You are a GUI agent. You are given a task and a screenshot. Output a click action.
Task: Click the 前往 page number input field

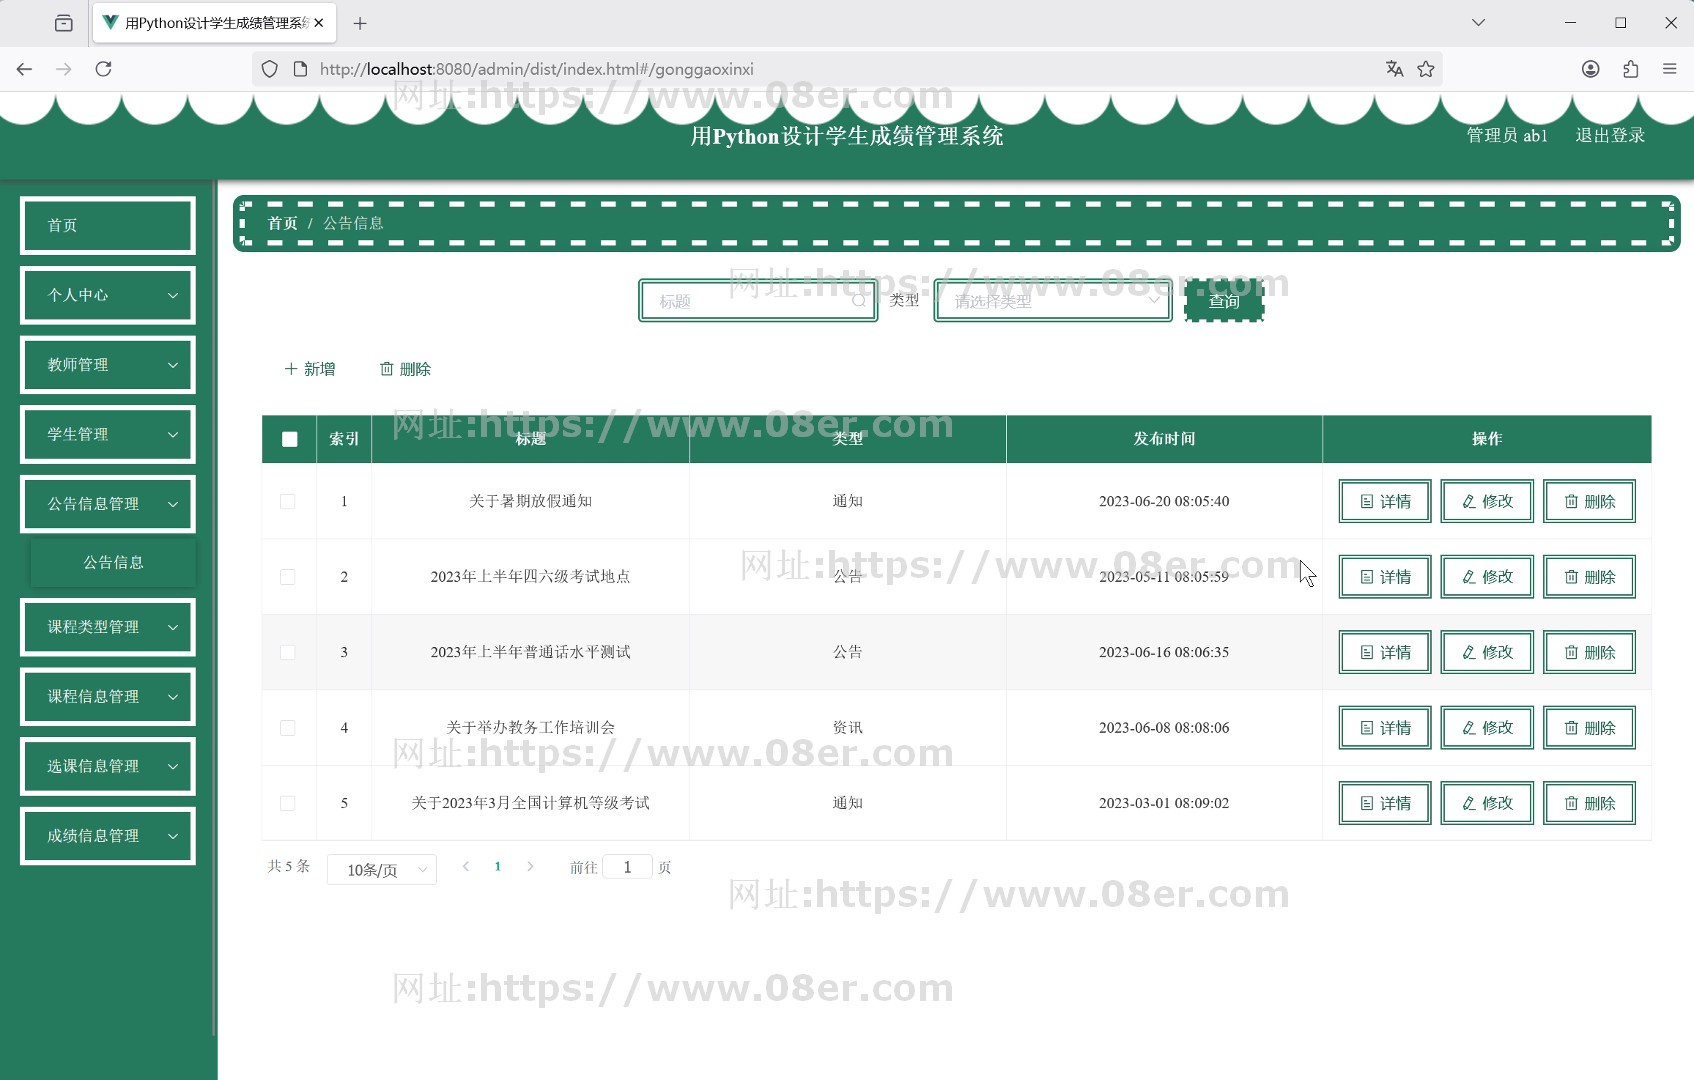(x=627, y=867)
